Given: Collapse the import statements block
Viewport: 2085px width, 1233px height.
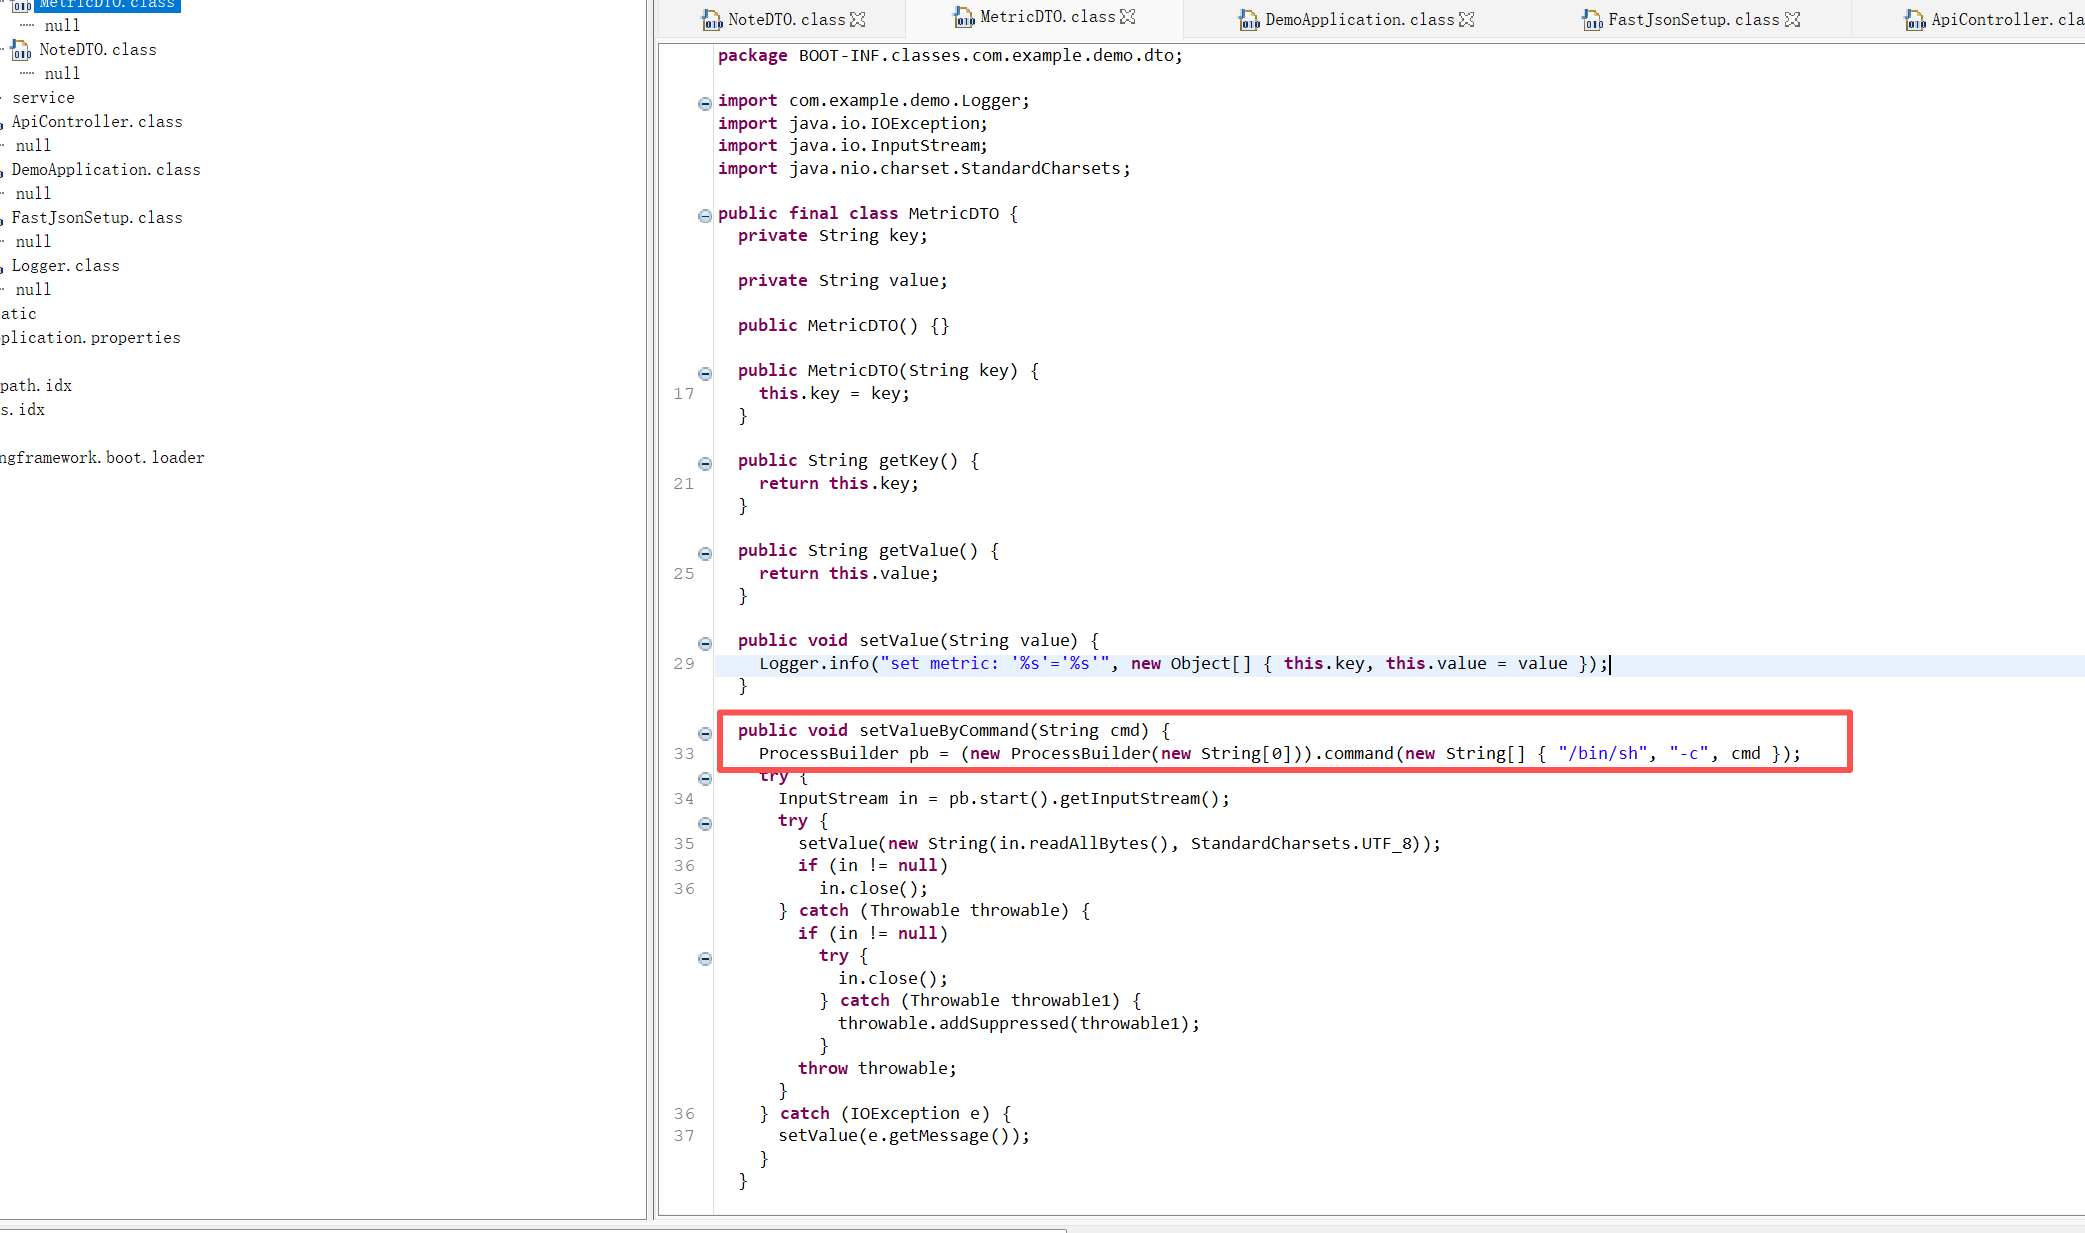Looking at the screenshot, I should (705, 103).
